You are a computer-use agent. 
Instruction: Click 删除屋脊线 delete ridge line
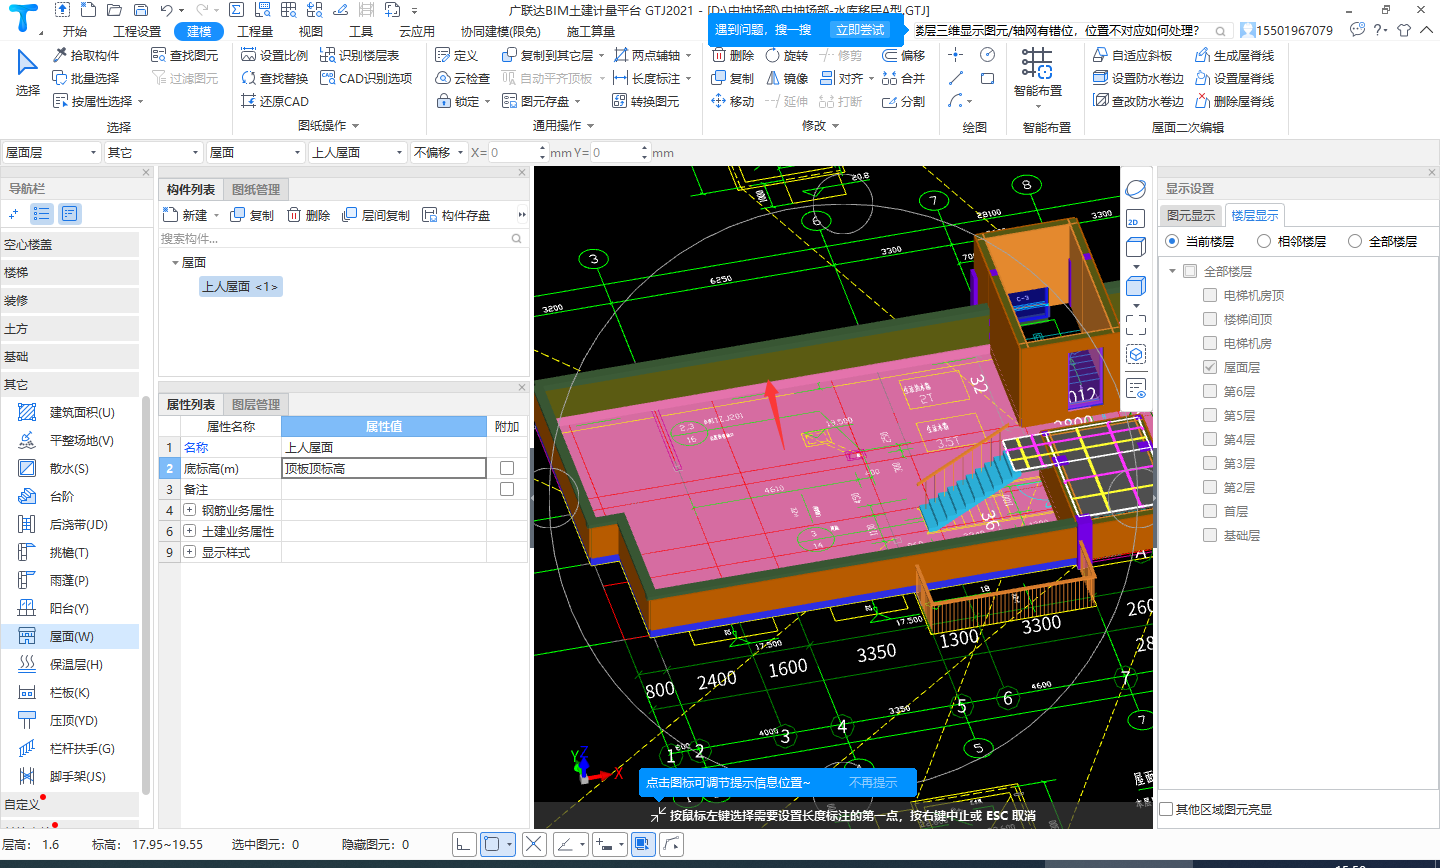(x=1235, y=101)
